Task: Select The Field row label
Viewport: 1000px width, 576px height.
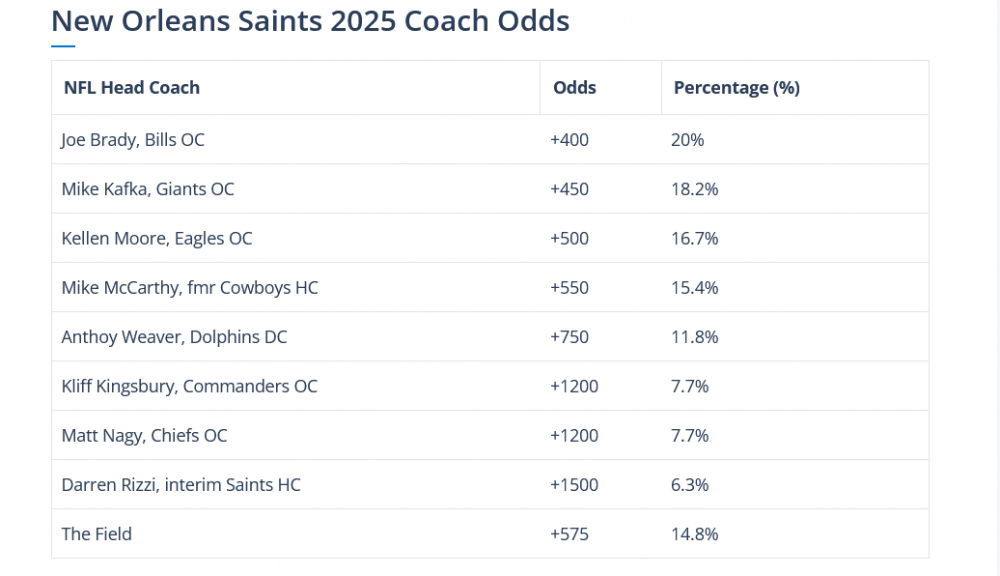Action: [97, 534]
